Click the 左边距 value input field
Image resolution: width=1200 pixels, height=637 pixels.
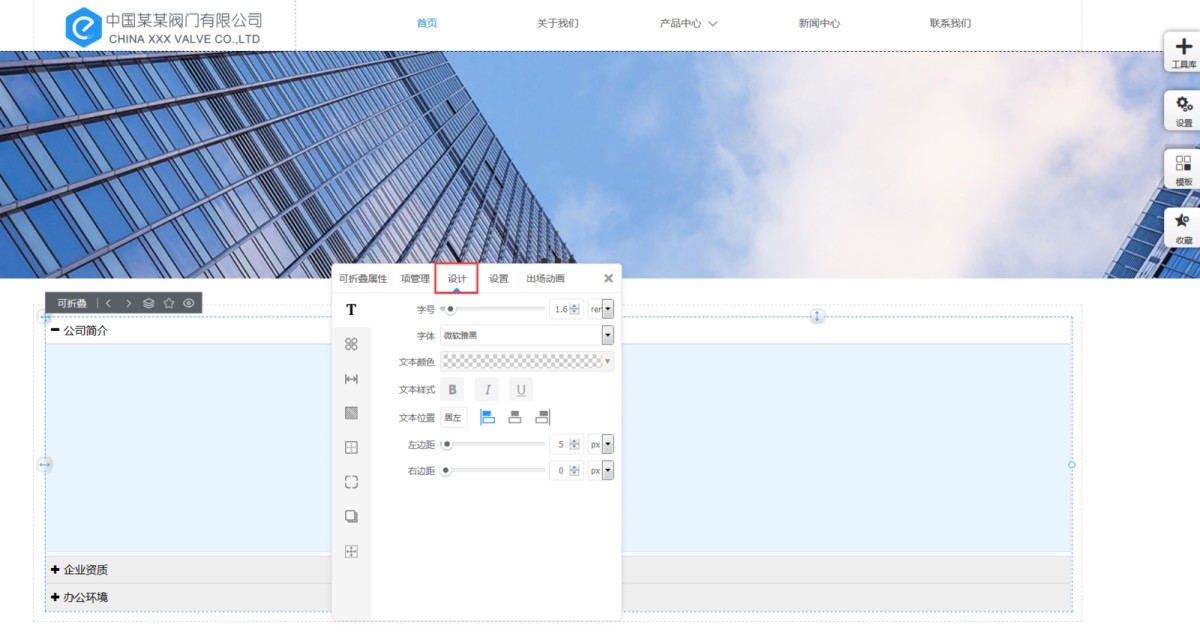(x=560, y=444)
